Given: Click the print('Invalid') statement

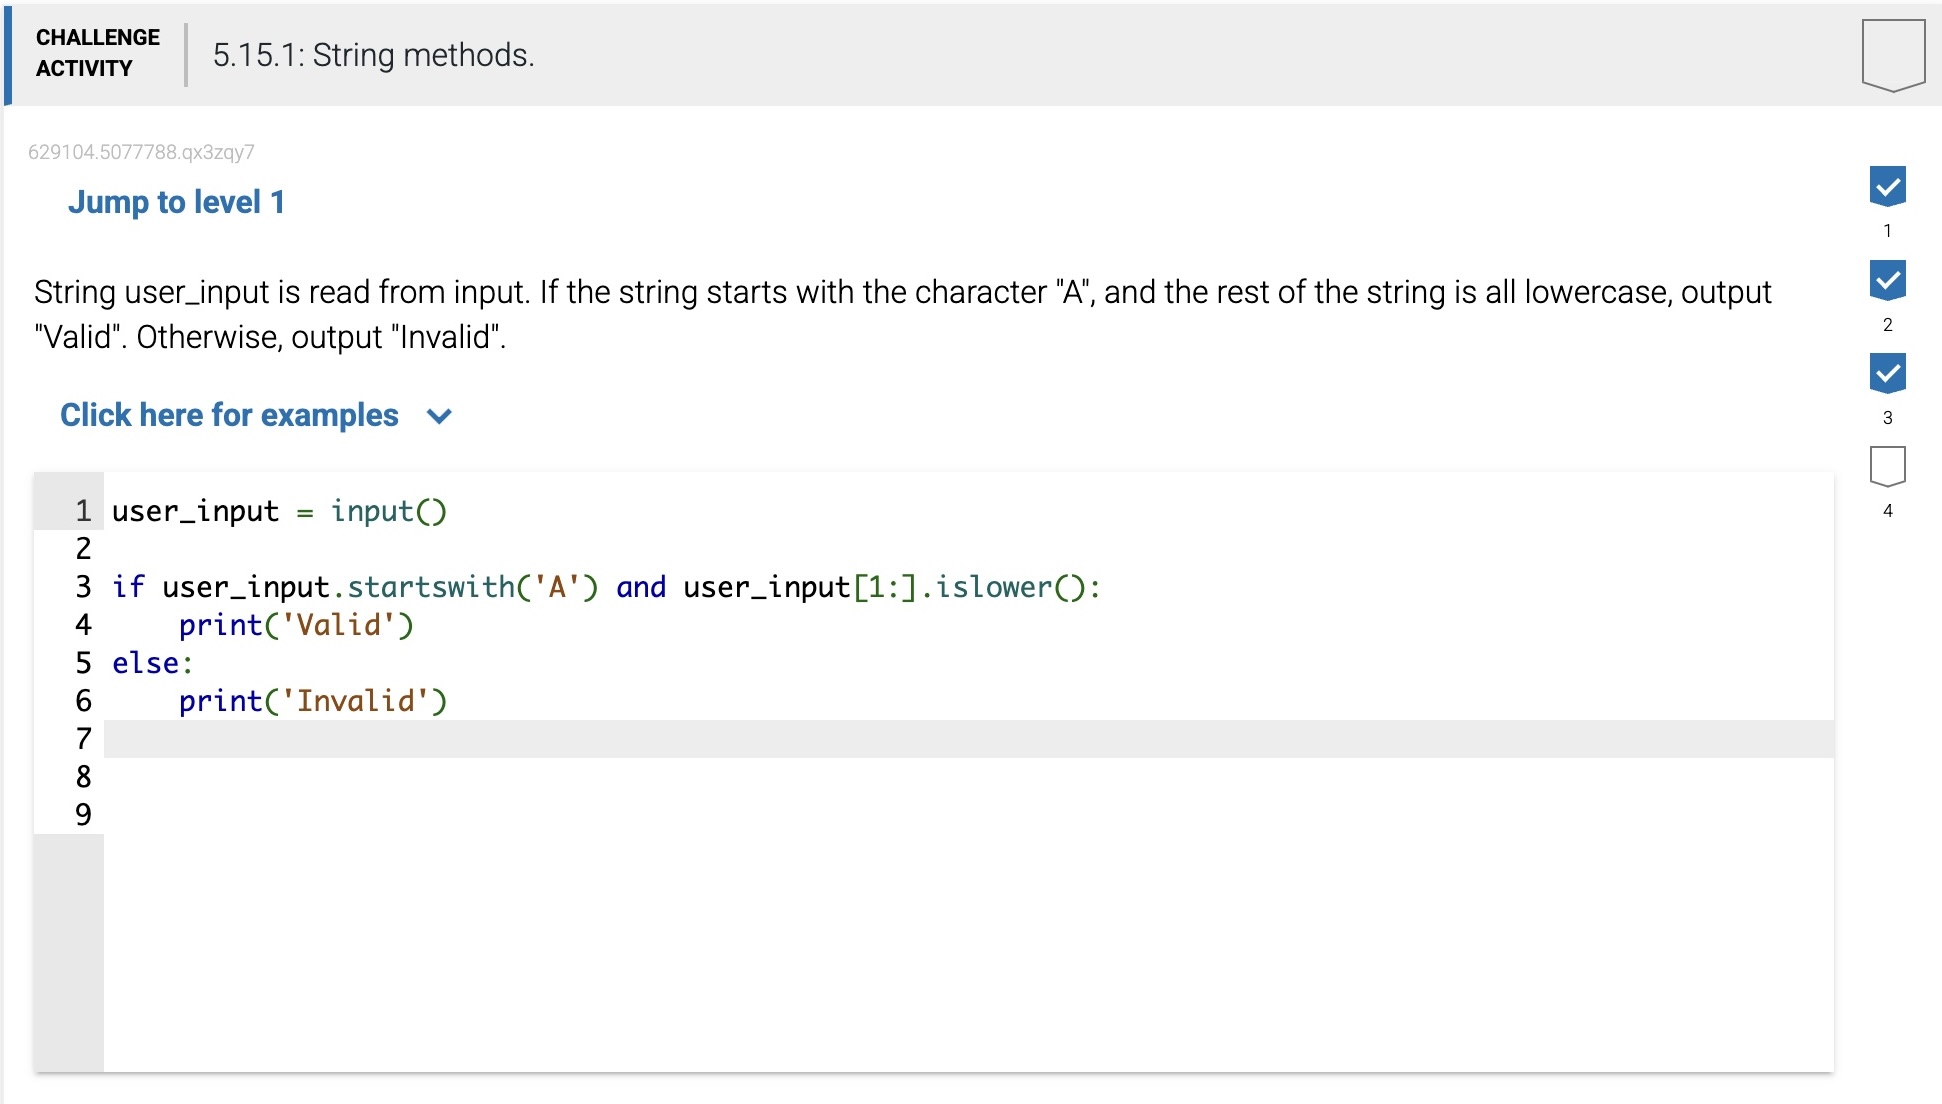Looking at the screenshot, I should 312,701.
